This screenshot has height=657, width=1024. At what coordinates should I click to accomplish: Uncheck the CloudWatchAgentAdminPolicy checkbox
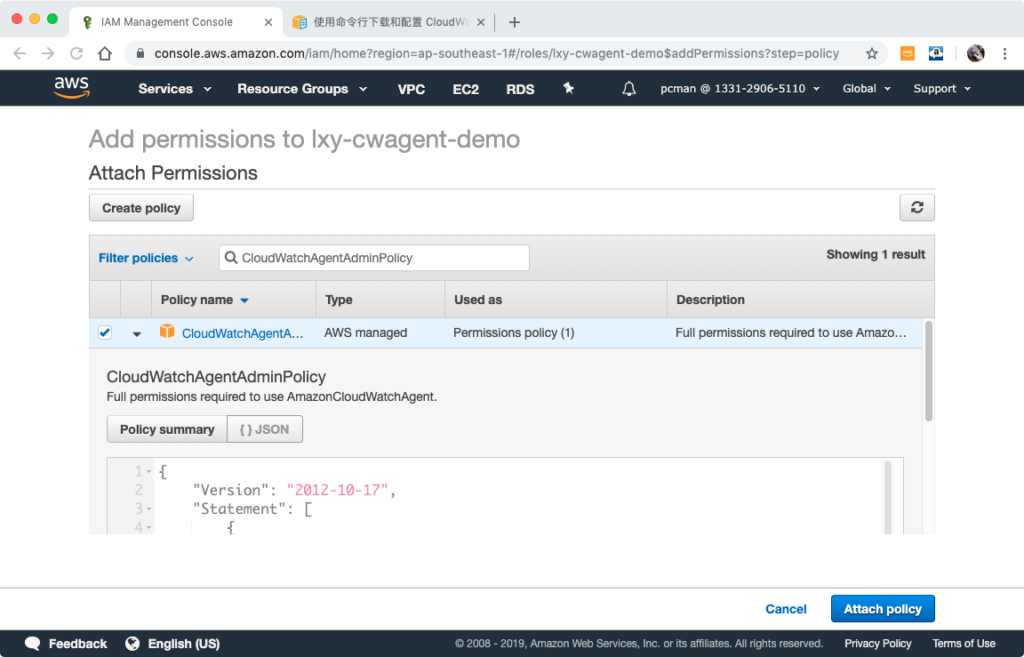104,332
